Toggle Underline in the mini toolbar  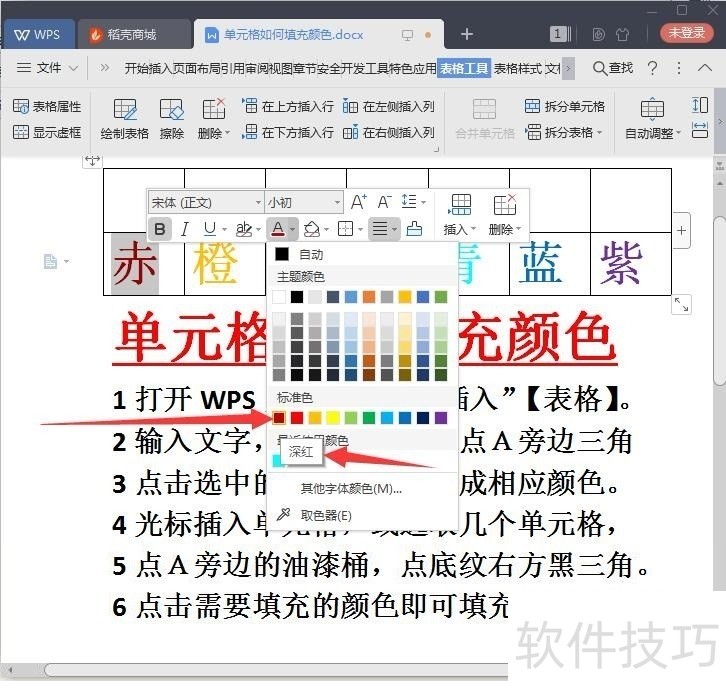[209, 229]
